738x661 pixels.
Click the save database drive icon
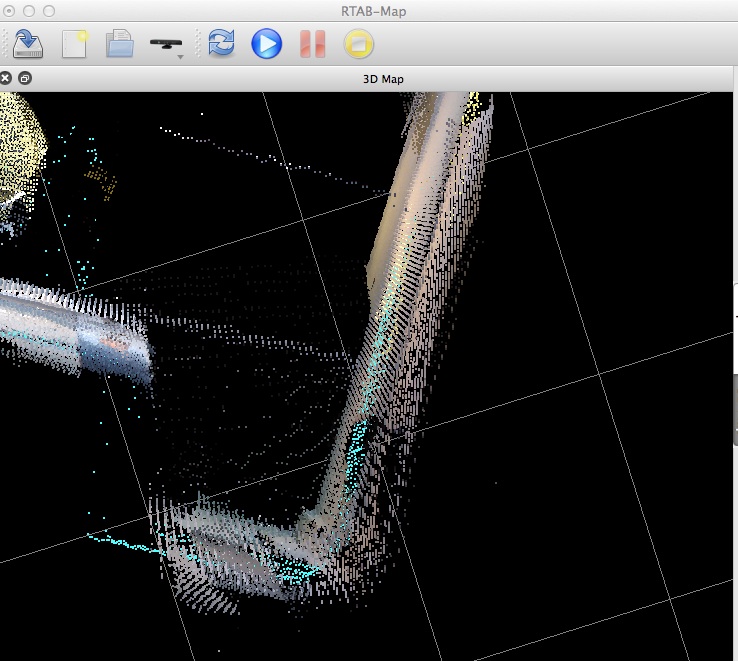28,44
